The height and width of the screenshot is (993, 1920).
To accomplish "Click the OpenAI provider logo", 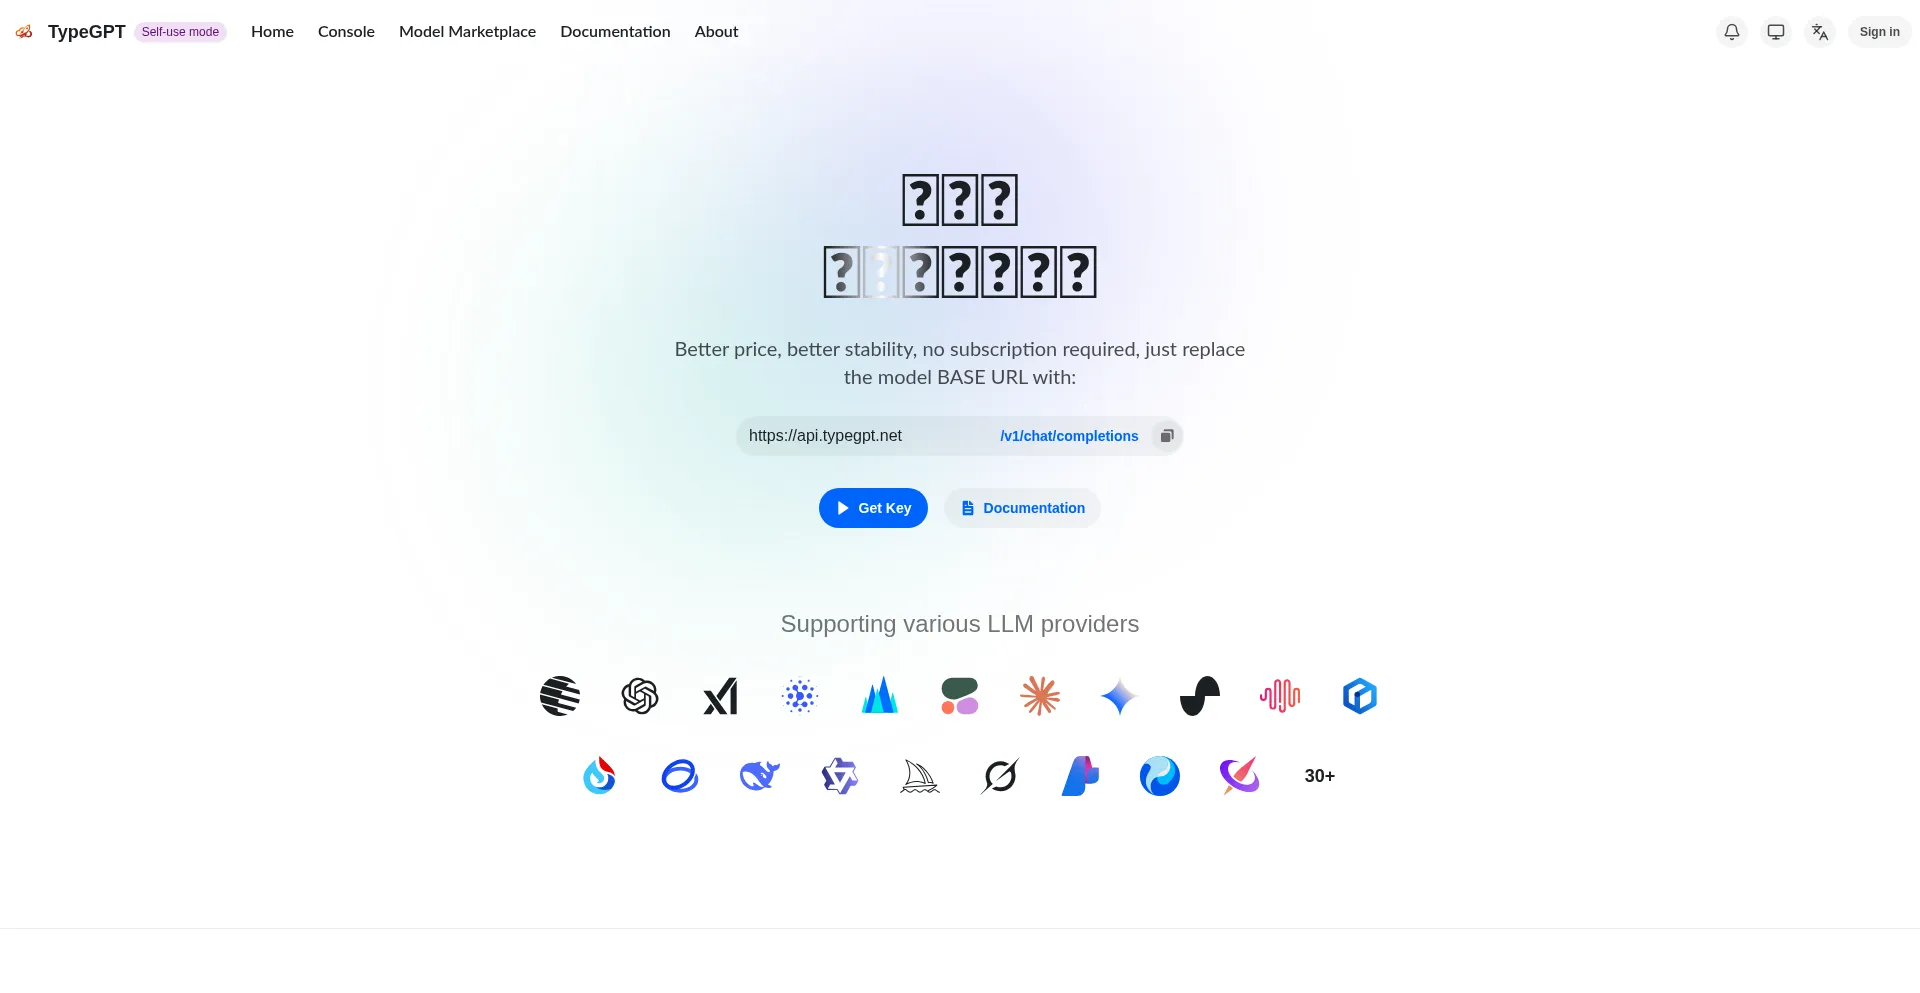I will click(x=640, y=696).
